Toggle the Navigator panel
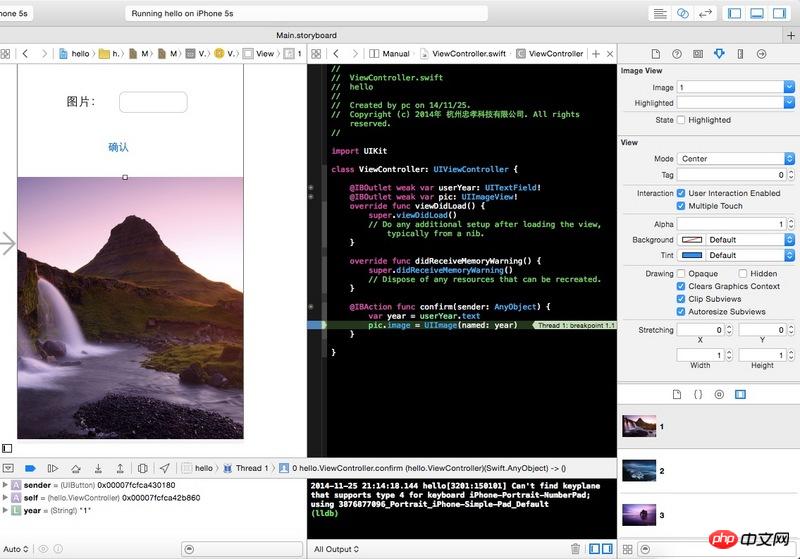 pyautogui.click(x=735, y=14)
